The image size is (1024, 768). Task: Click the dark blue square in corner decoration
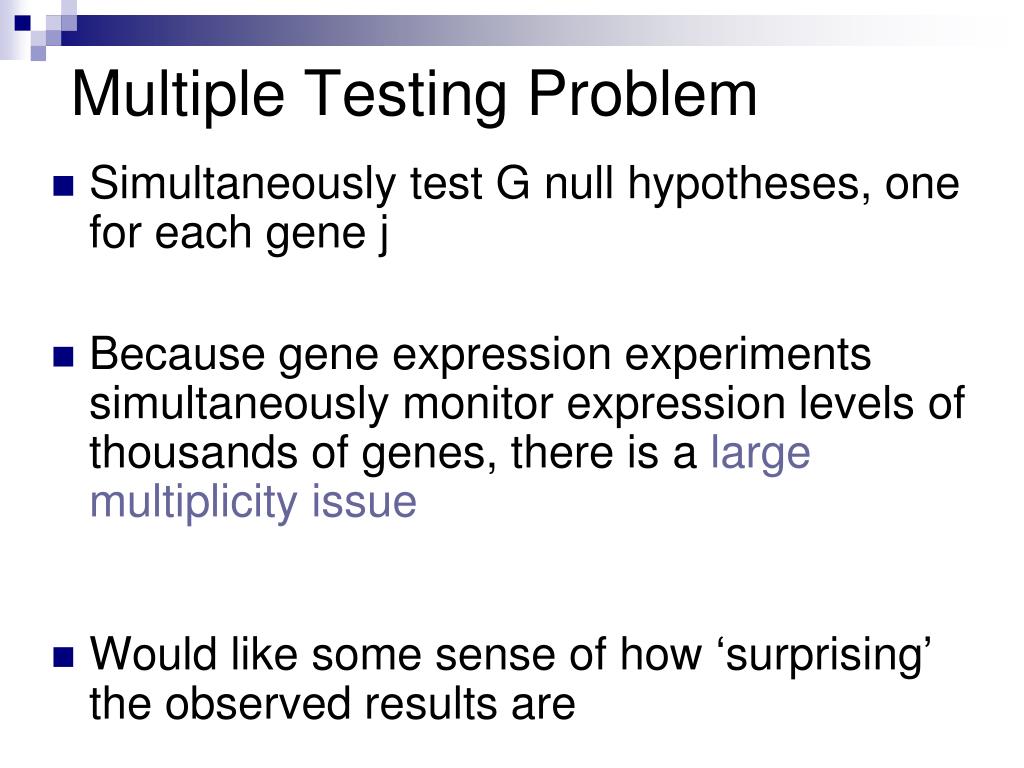click(x=23, y=24)
